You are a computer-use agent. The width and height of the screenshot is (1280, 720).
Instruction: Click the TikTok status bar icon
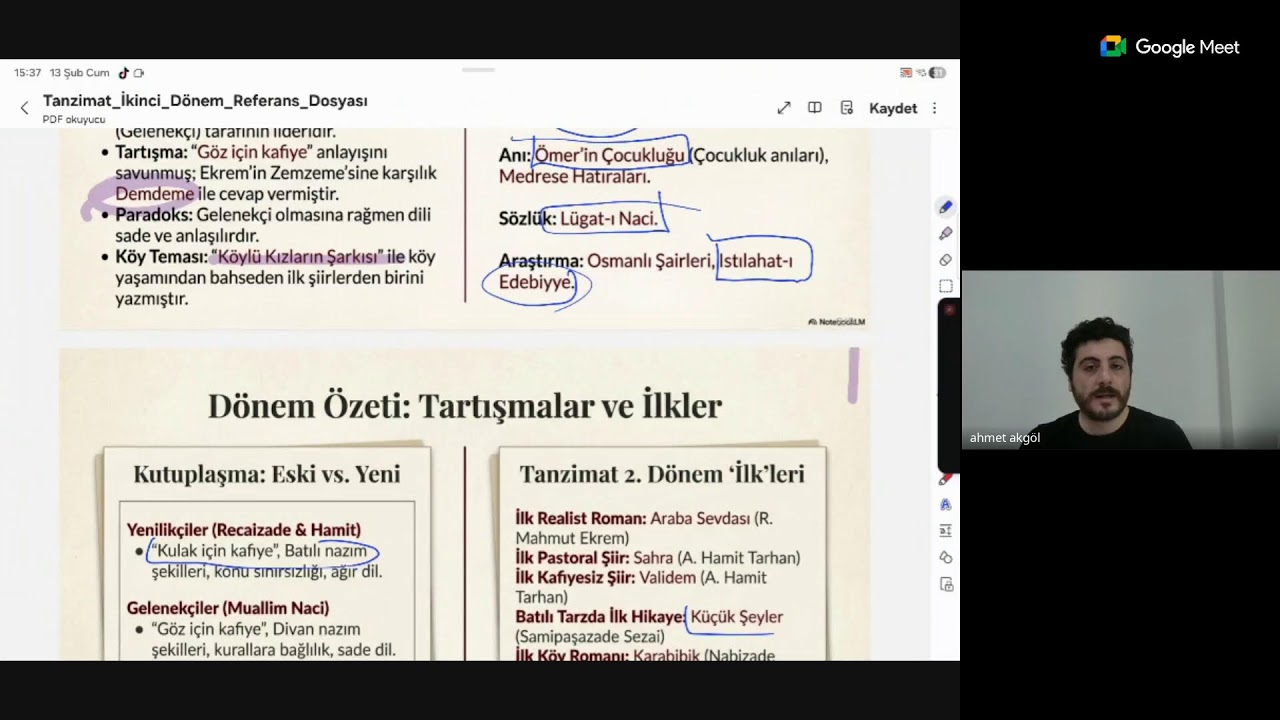click(x=124, y=73)
